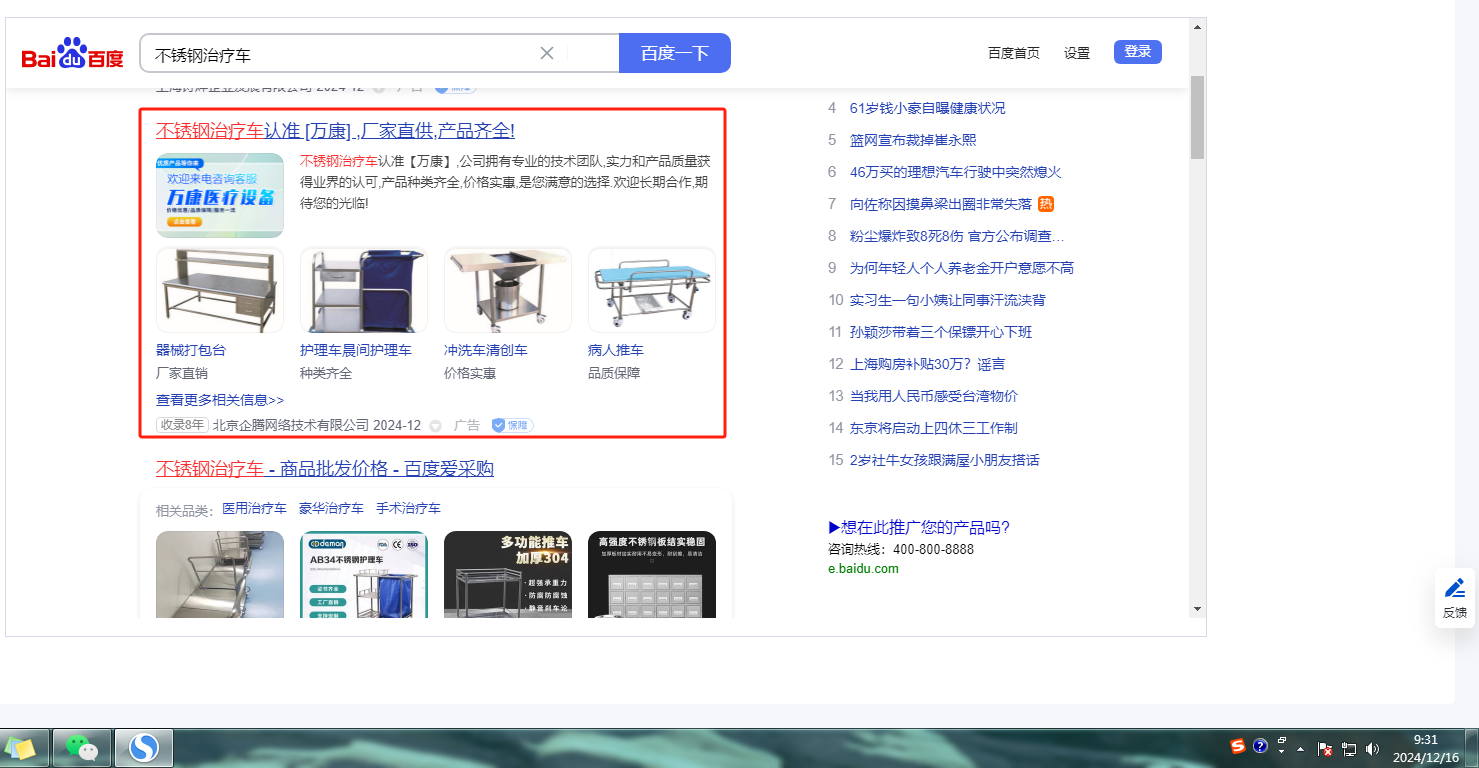Expand the dropdown arrow beside 2024-12
The width and height of the screenshot is (1479, 768).
(435, 426)
